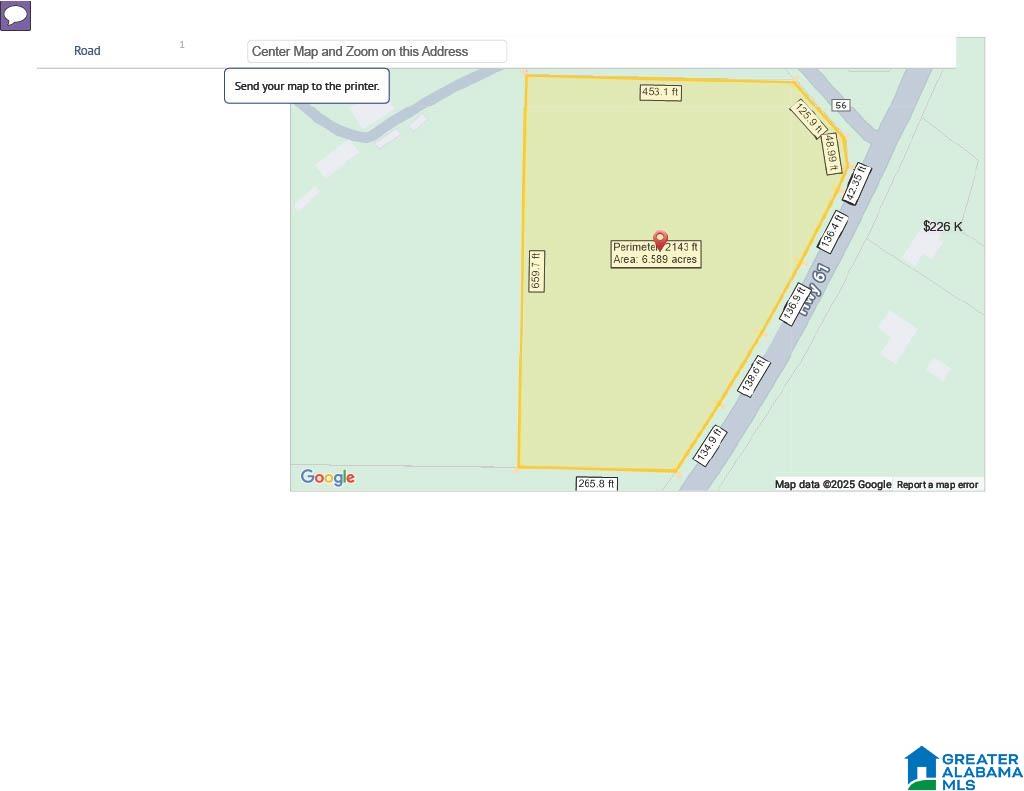Click the 265.8 ft bottom boundary label

coord(596,484)
